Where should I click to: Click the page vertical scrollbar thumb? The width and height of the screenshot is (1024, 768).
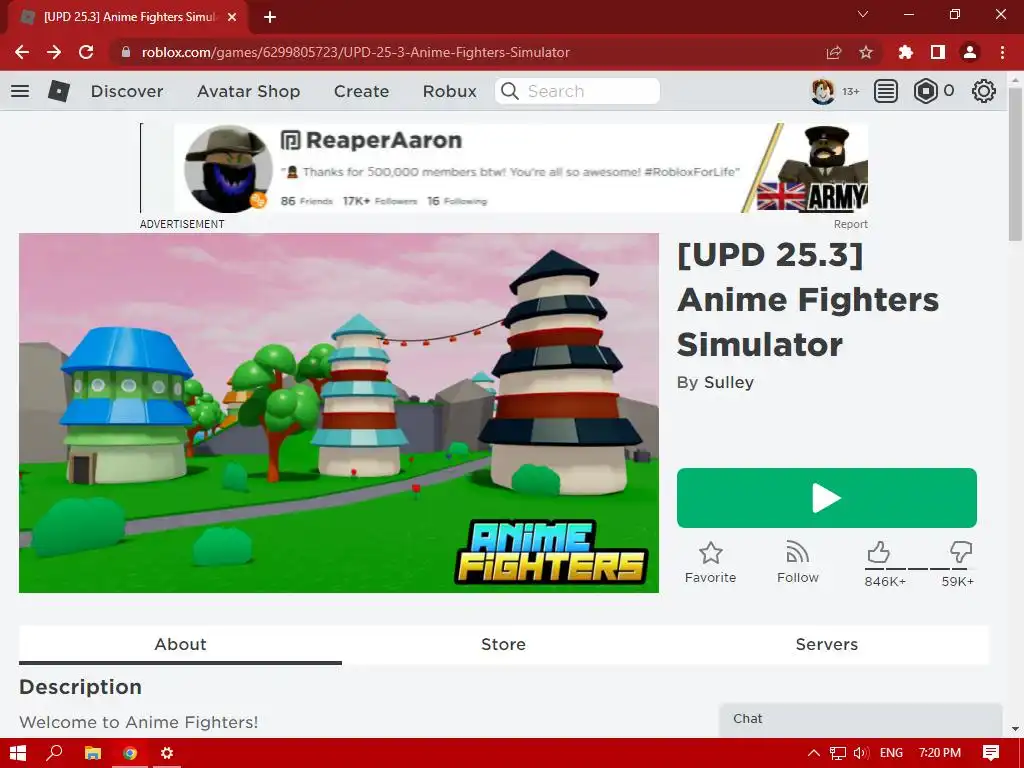pos(1015,163)
